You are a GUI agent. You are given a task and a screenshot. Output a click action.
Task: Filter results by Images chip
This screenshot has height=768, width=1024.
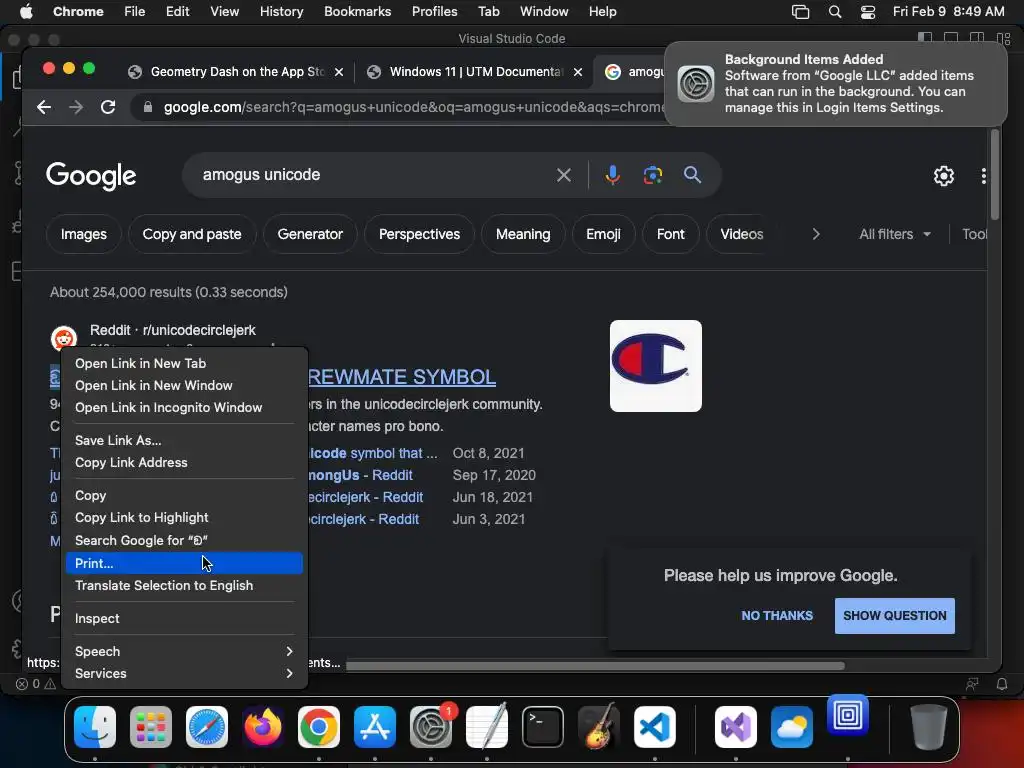84,234
